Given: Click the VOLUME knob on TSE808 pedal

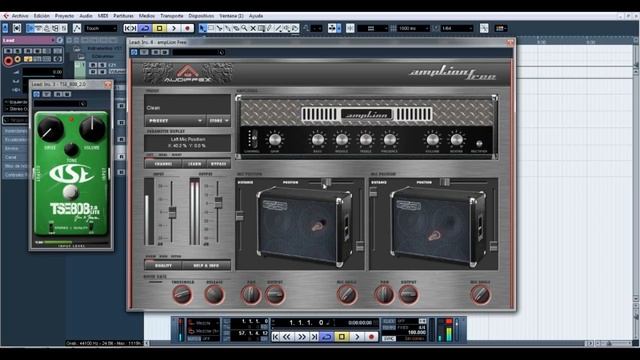Looking at the screenshot, I should 93,129.
